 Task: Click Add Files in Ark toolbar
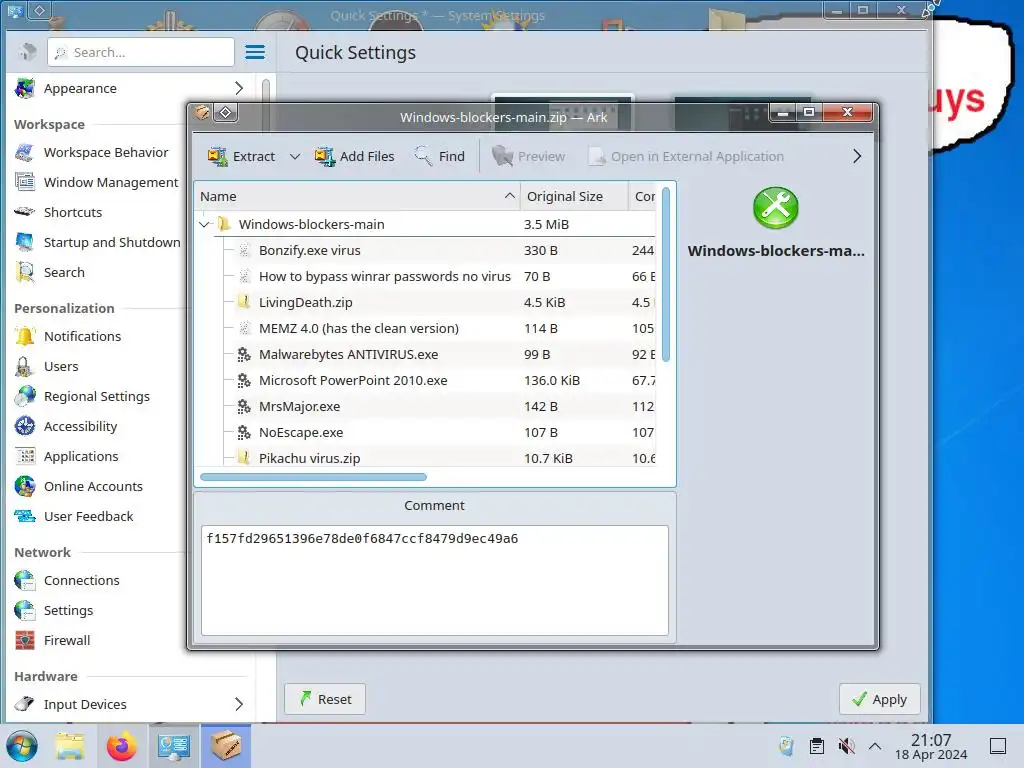tap(355, 157)
